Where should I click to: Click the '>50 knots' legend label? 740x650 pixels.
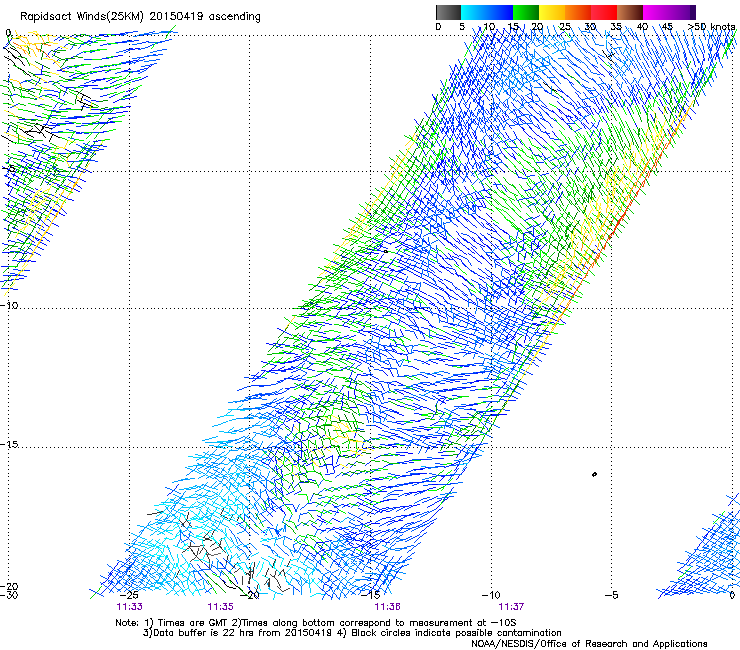tap(711, 27)
